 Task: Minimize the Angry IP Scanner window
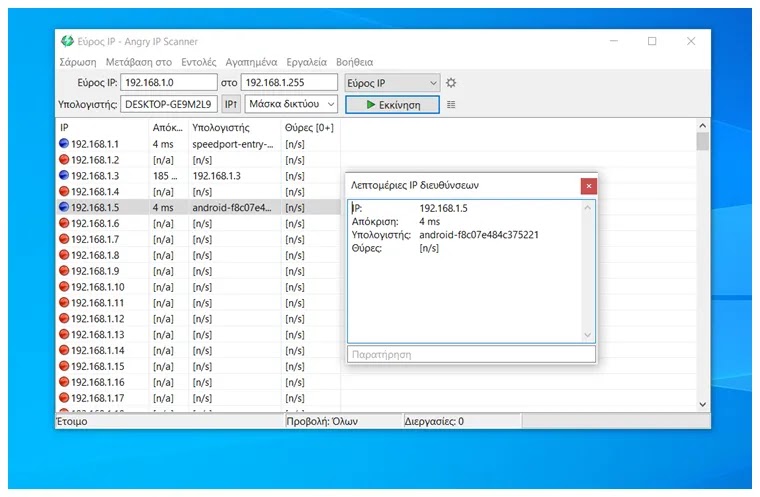click(x=614, y=41)
